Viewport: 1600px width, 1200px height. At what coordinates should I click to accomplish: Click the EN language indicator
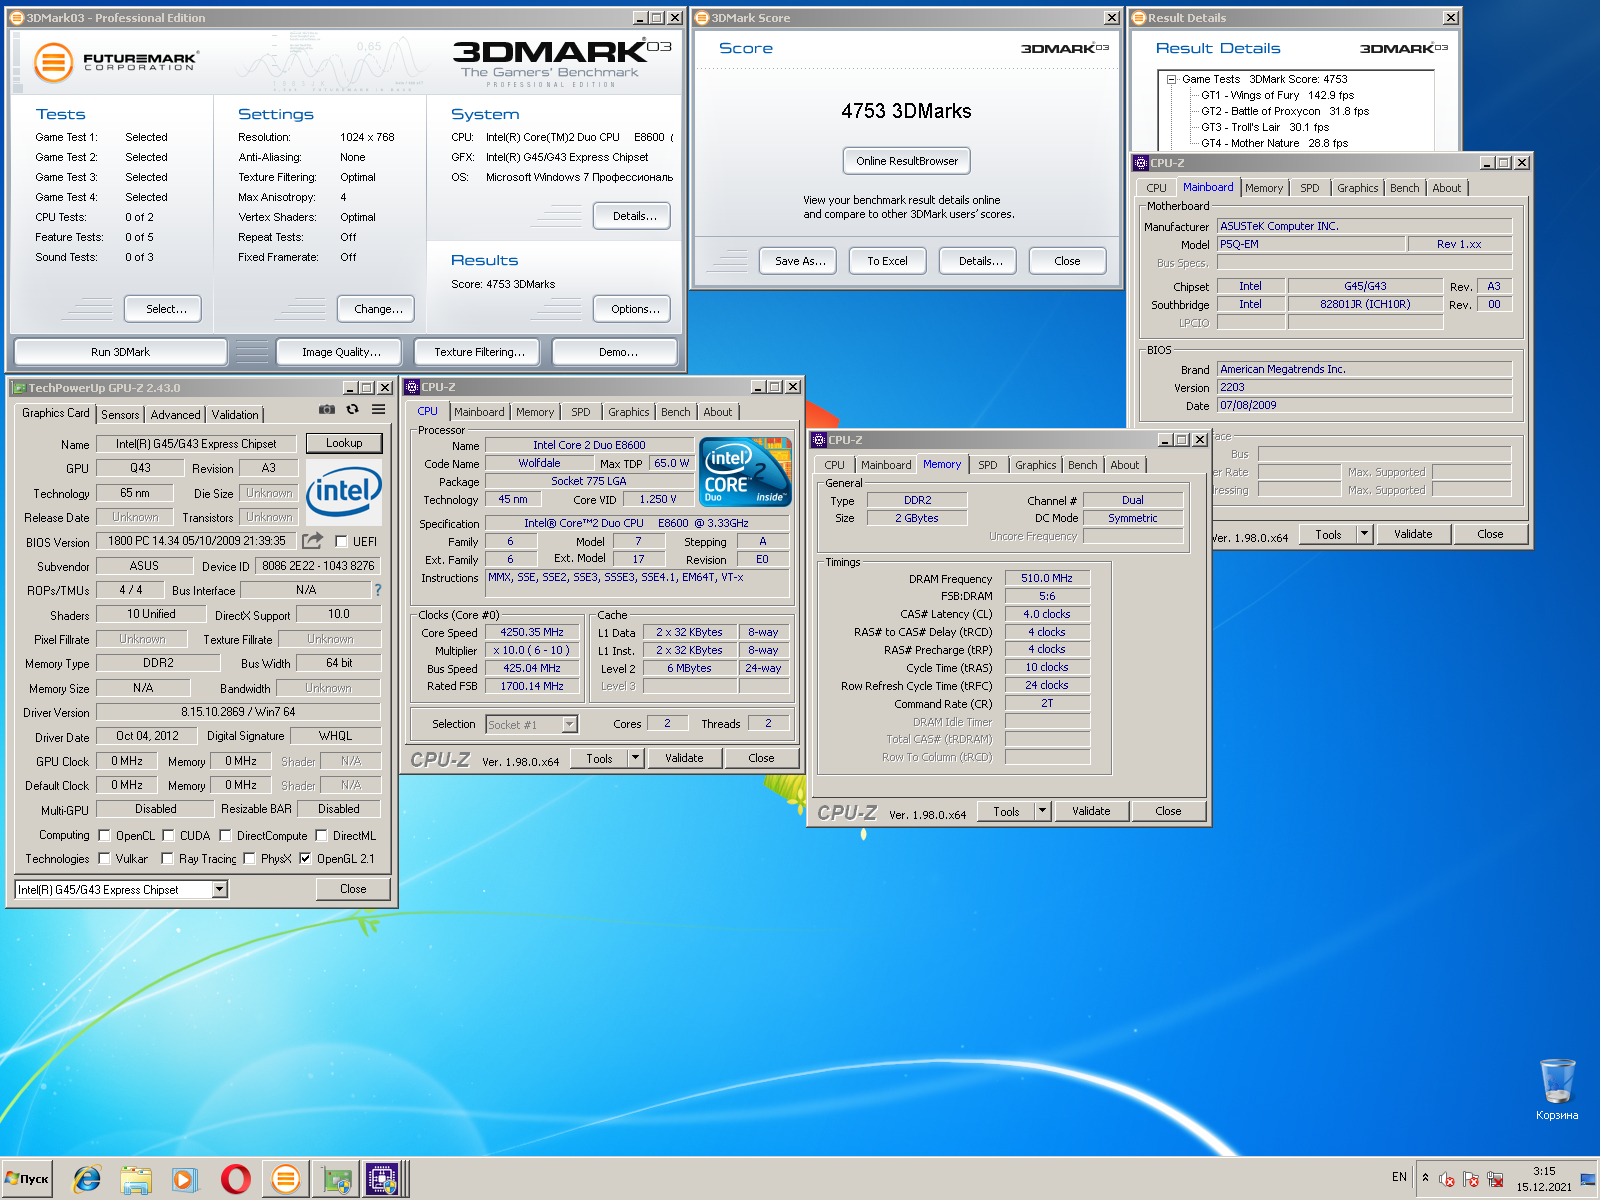coord(1399,1177)
